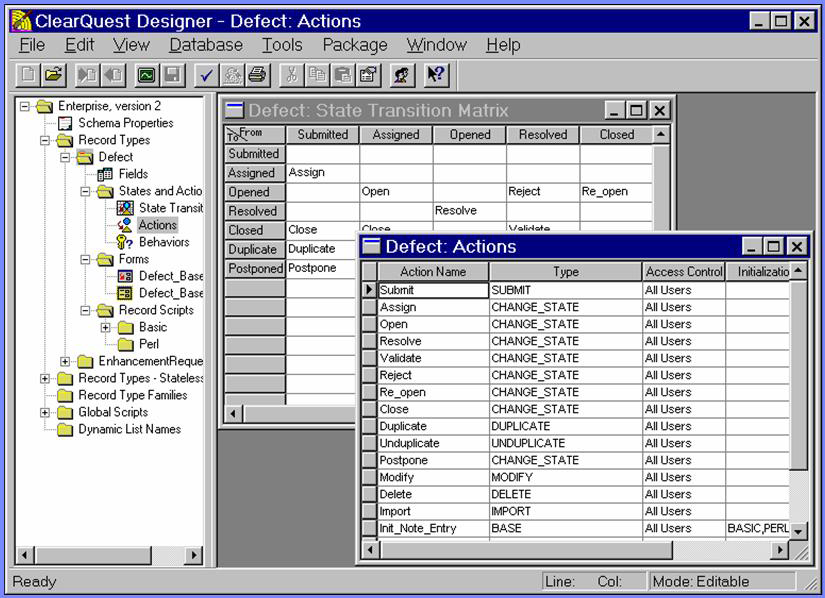Collapse the Record Scripts node
This screenshot has width=825, height=598.
(x=85, y=310)
